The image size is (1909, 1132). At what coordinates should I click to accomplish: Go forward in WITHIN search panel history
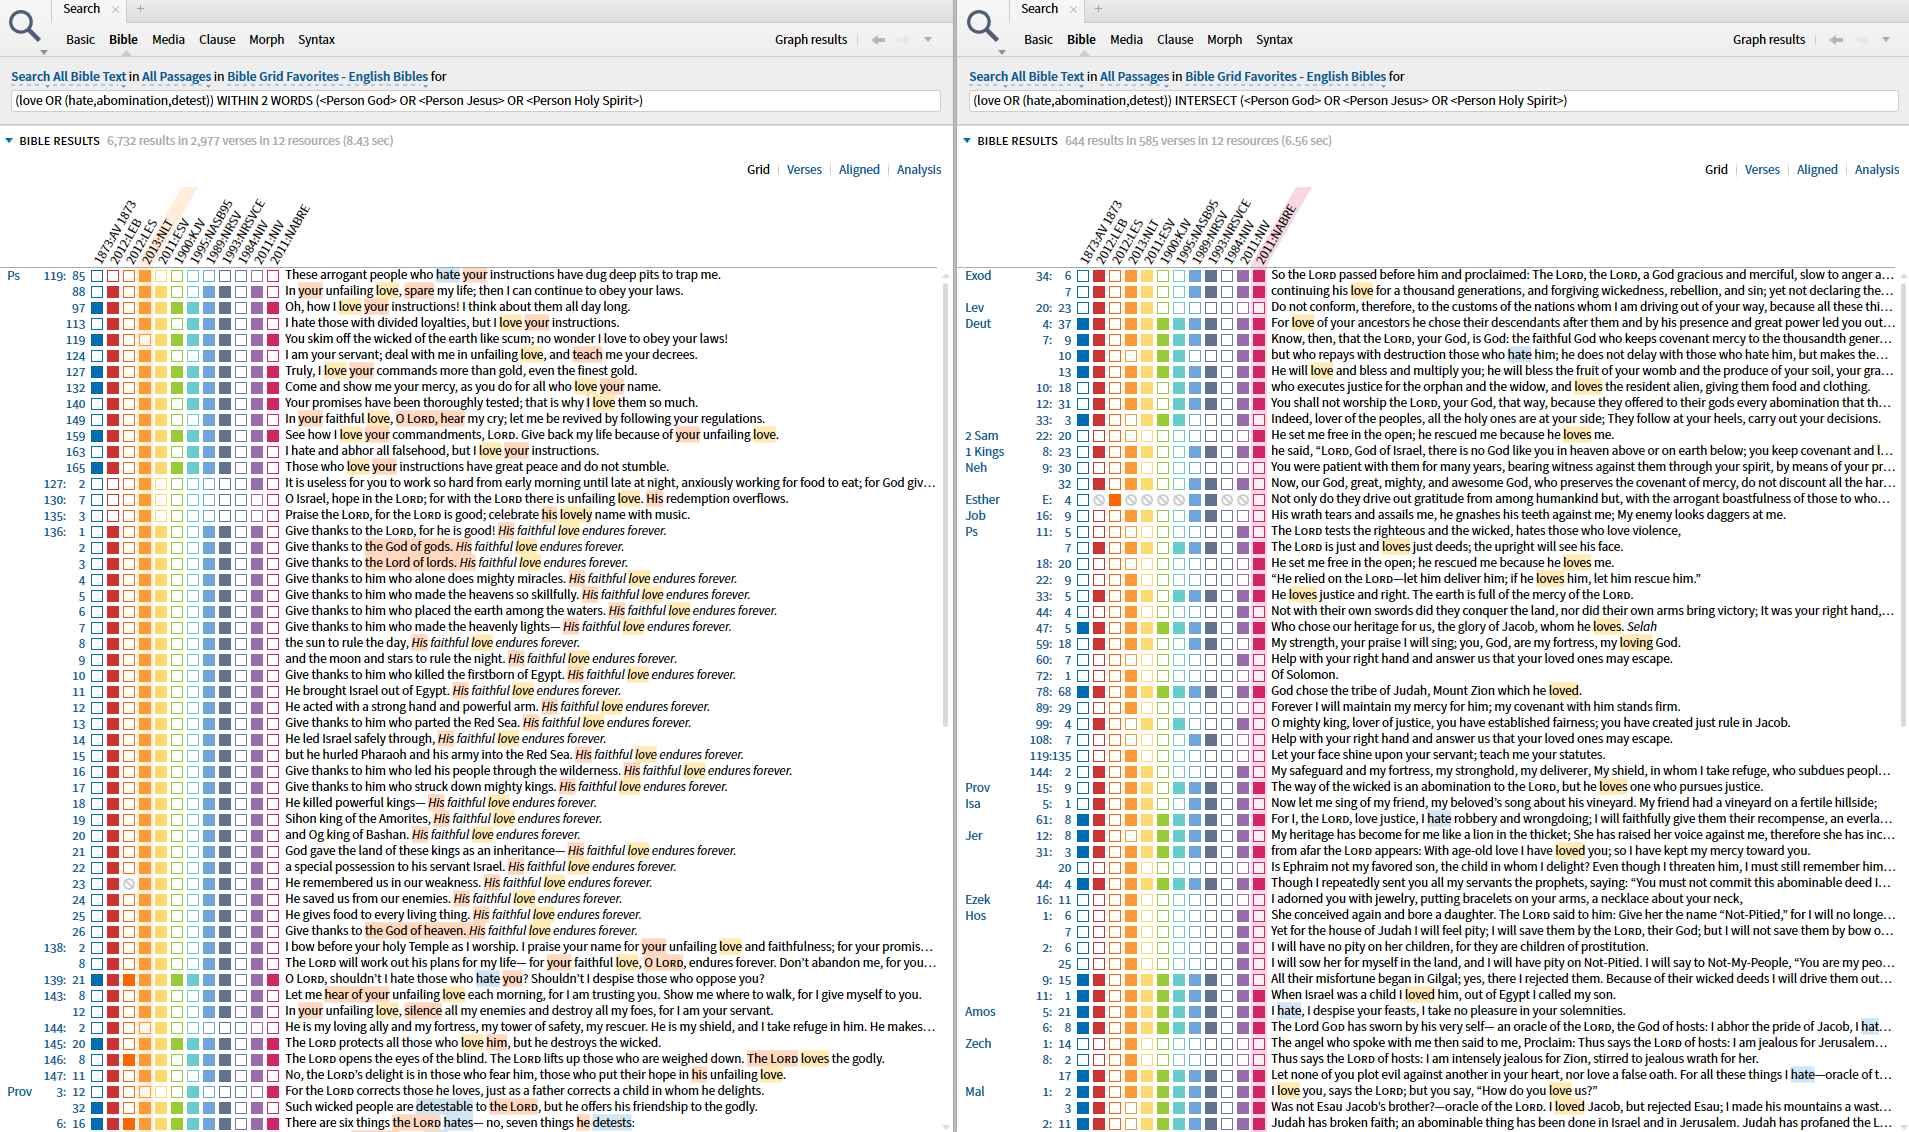(903, 40)
